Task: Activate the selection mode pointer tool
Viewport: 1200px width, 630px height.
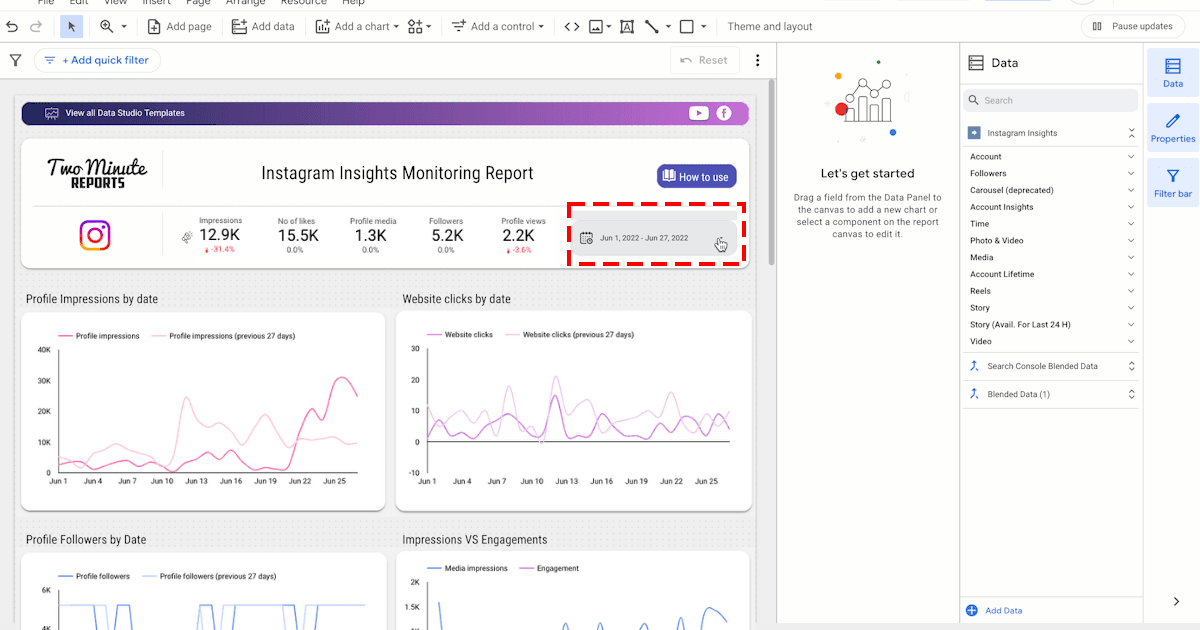Action: [x=70, y=27]
